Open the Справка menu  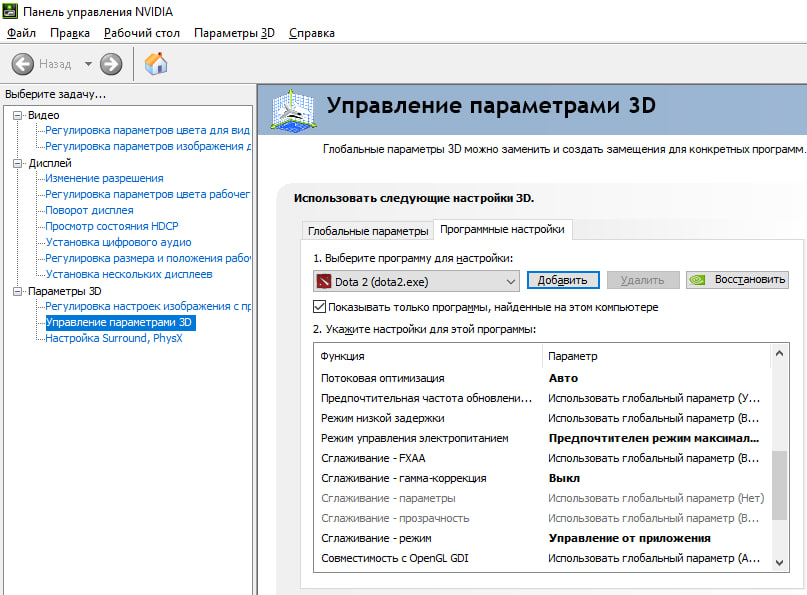click(x=311, y=33)
